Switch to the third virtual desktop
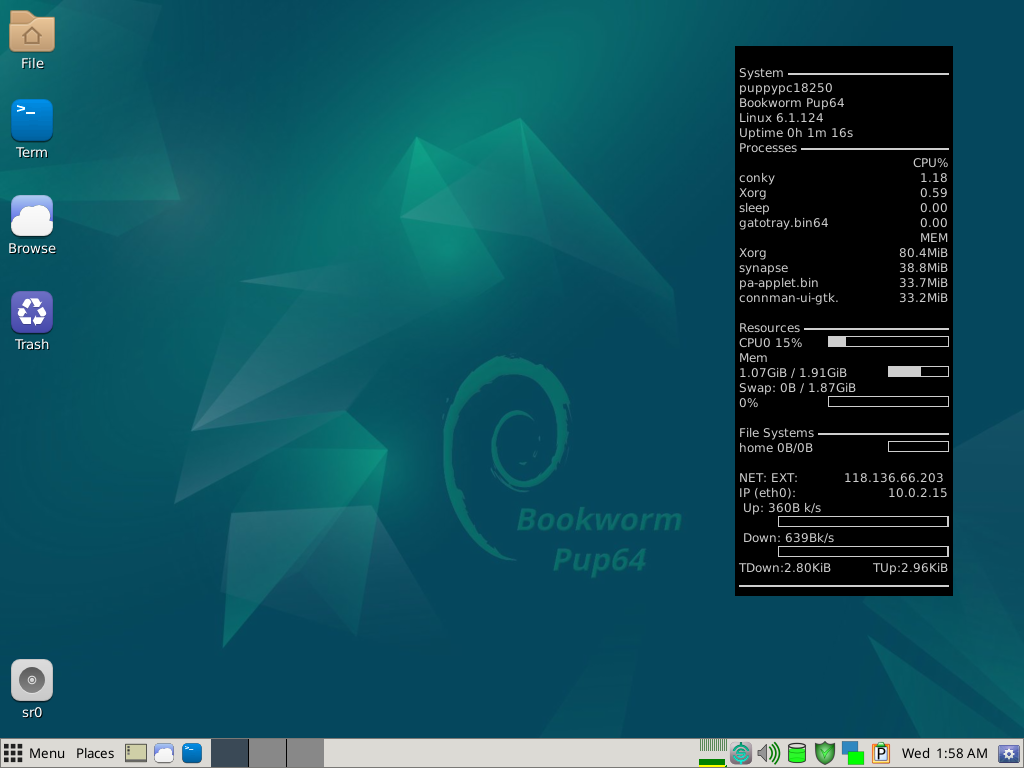The height and width of the screenshot is (768, 1024). tap(306, 753)
